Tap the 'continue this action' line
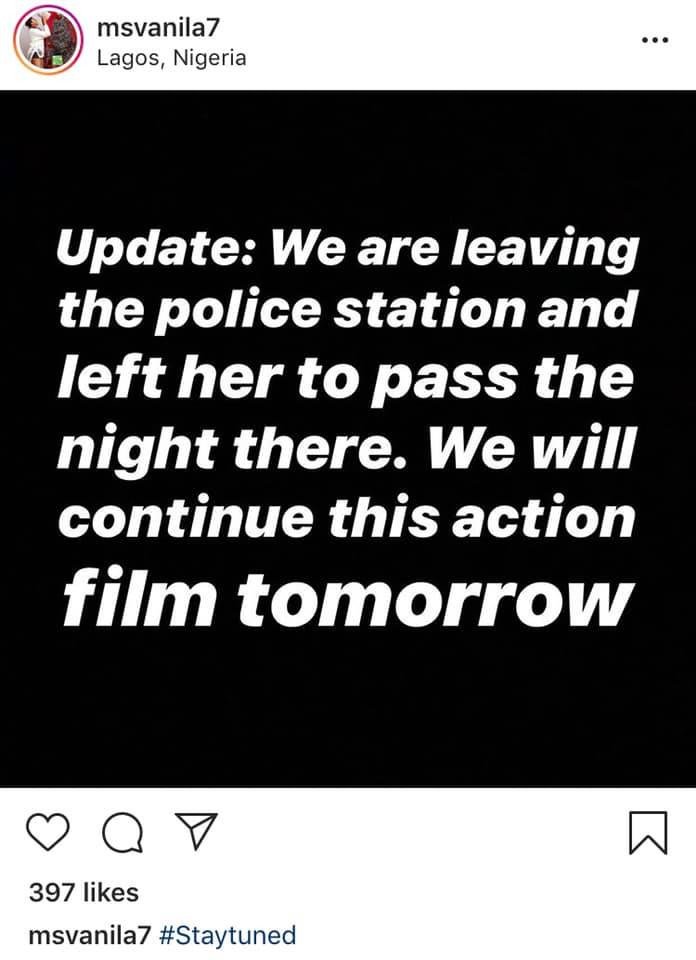Viewport: 696px width, 960px height. point(347,517)
